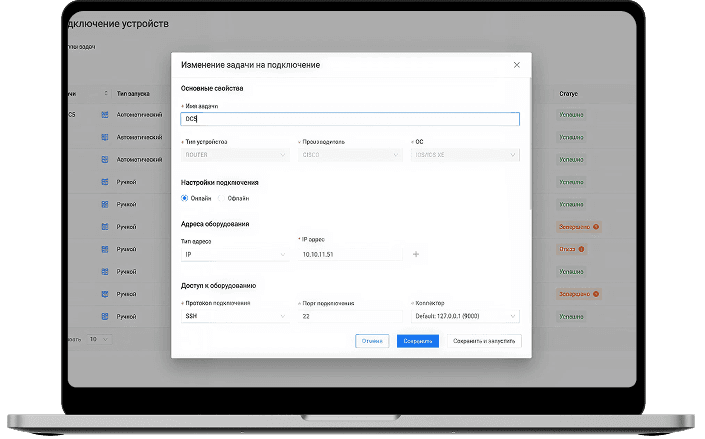Expand the Коннектор dropdown
Image resolution: width=705 pixels, height=439 pixels.
pos(465,316)
